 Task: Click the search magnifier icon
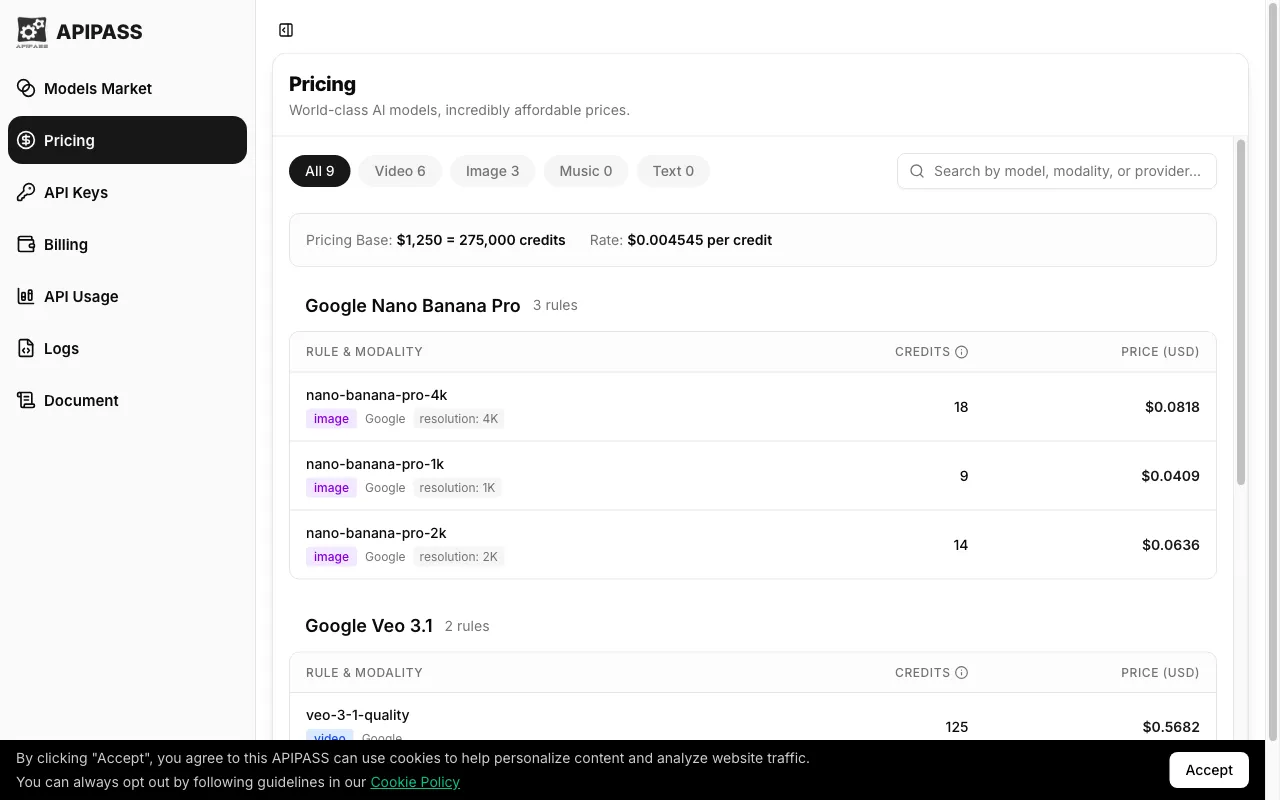[x=917, y=171]
